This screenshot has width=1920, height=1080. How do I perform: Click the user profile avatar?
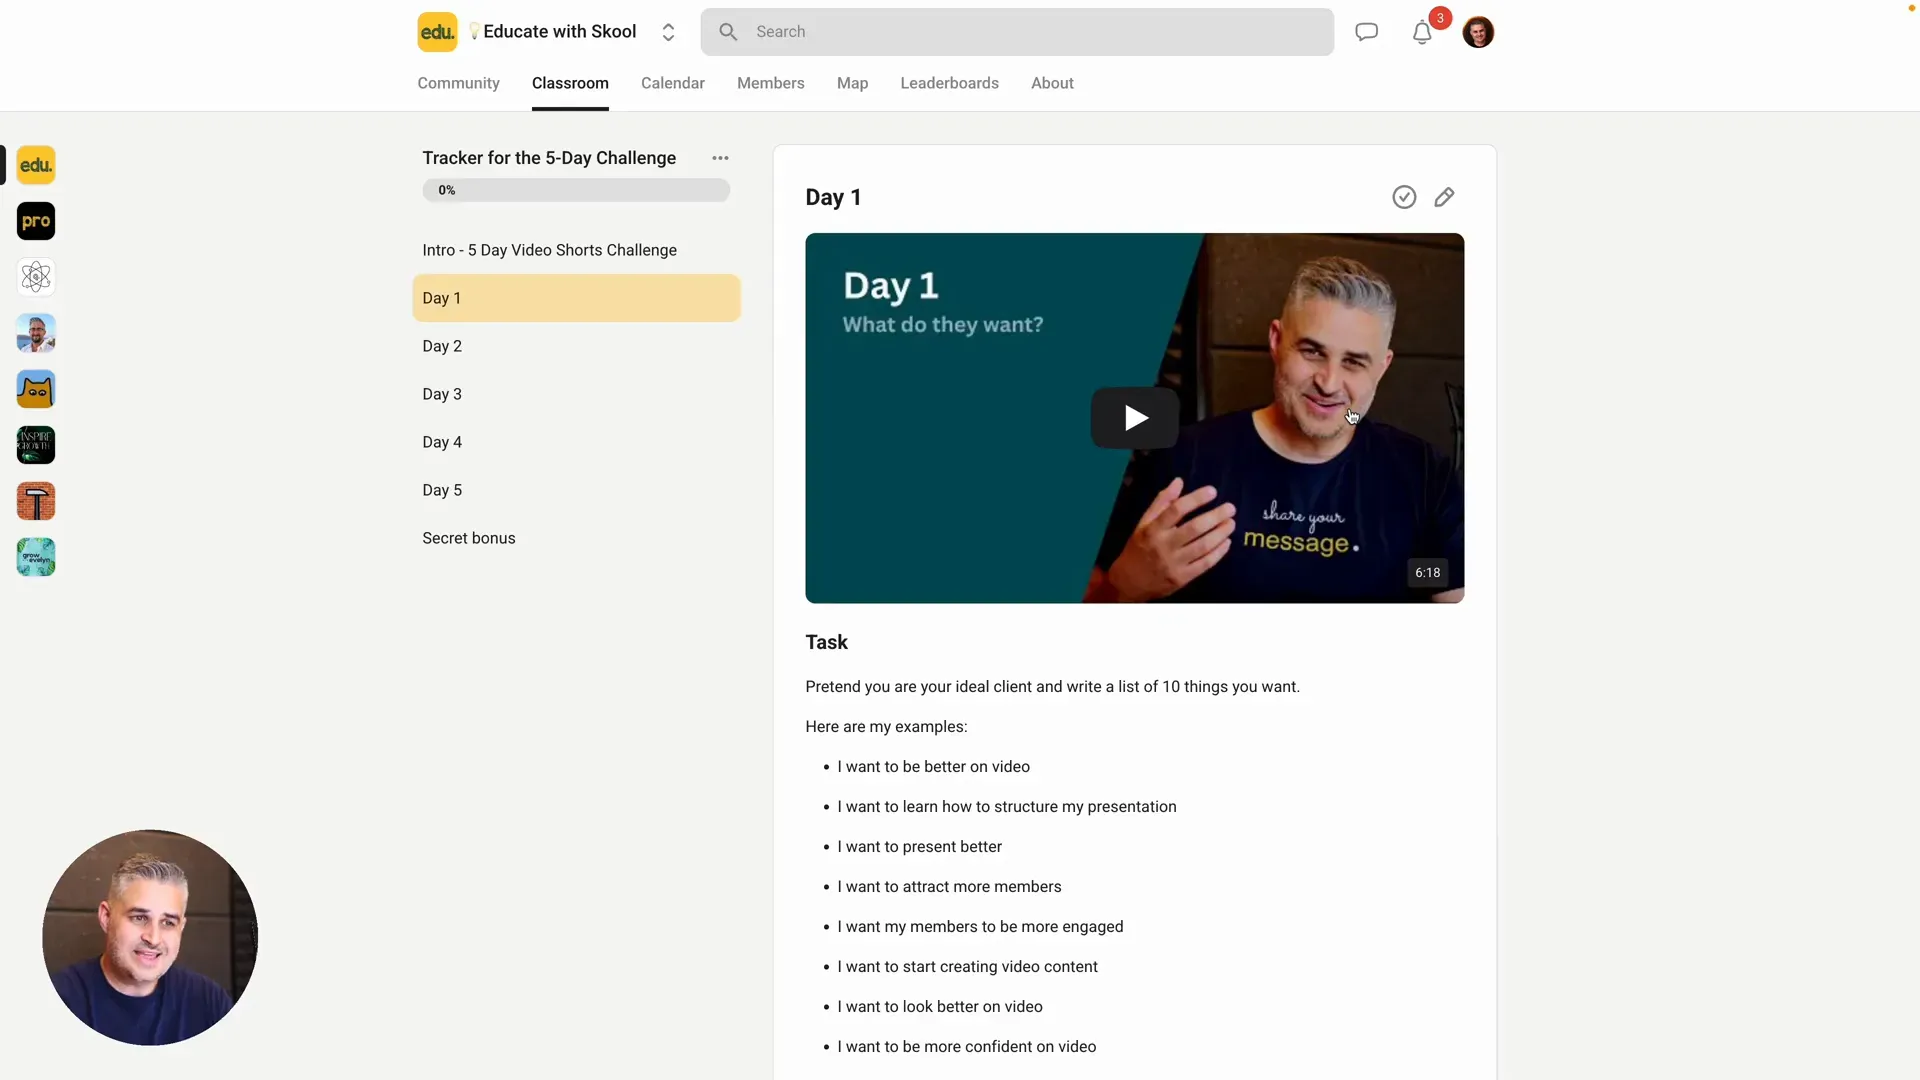coord(1478,32)
